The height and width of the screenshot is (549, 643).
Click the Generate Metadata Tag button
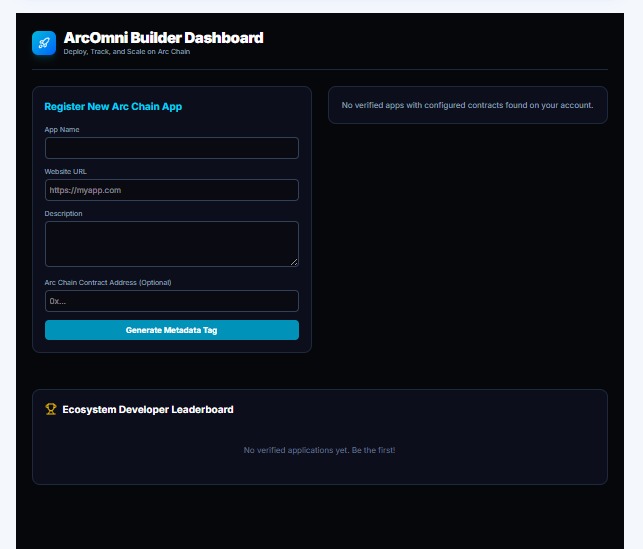pyautogui.click(x=172, y=330)
